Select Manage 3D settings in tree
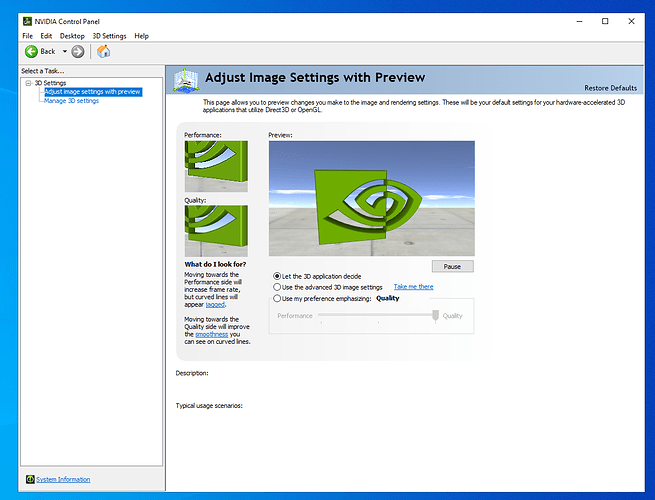655x500 pixels. (71, 101)
